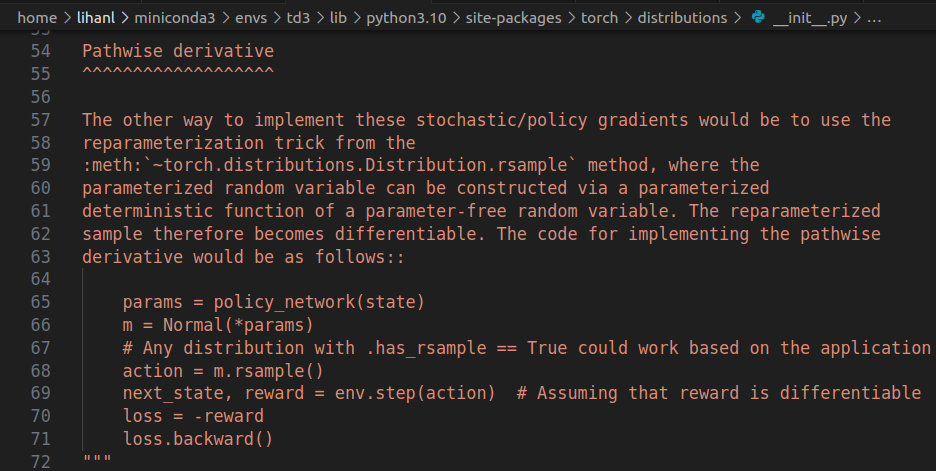Select the 'home' breadcrumb folder
936x471 pixels.
pos(37,18)
